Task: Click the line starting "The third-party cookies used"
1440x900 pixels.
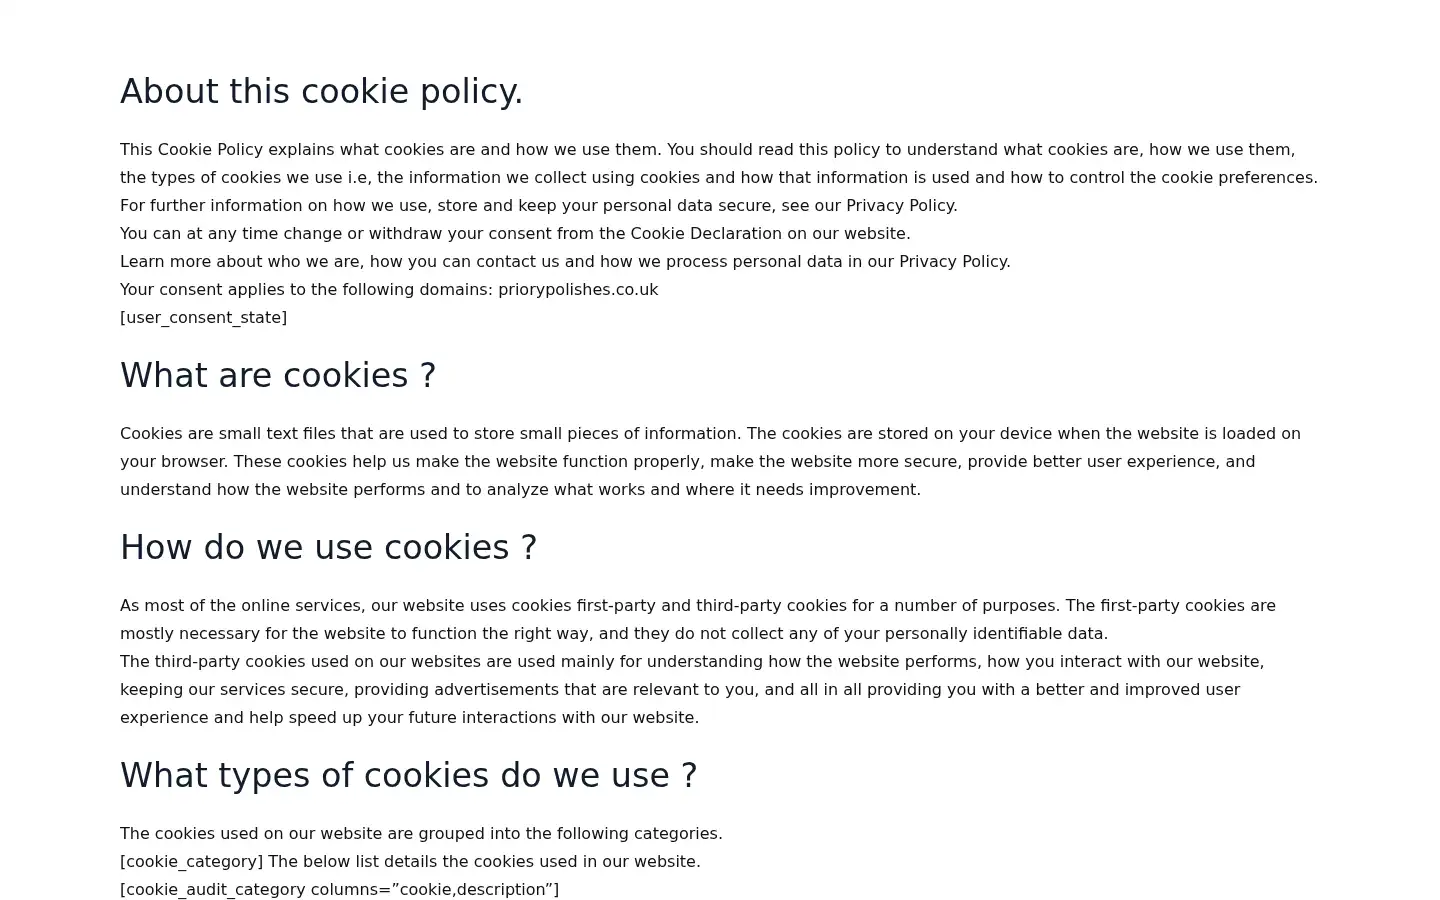Action: click(692, 661)
